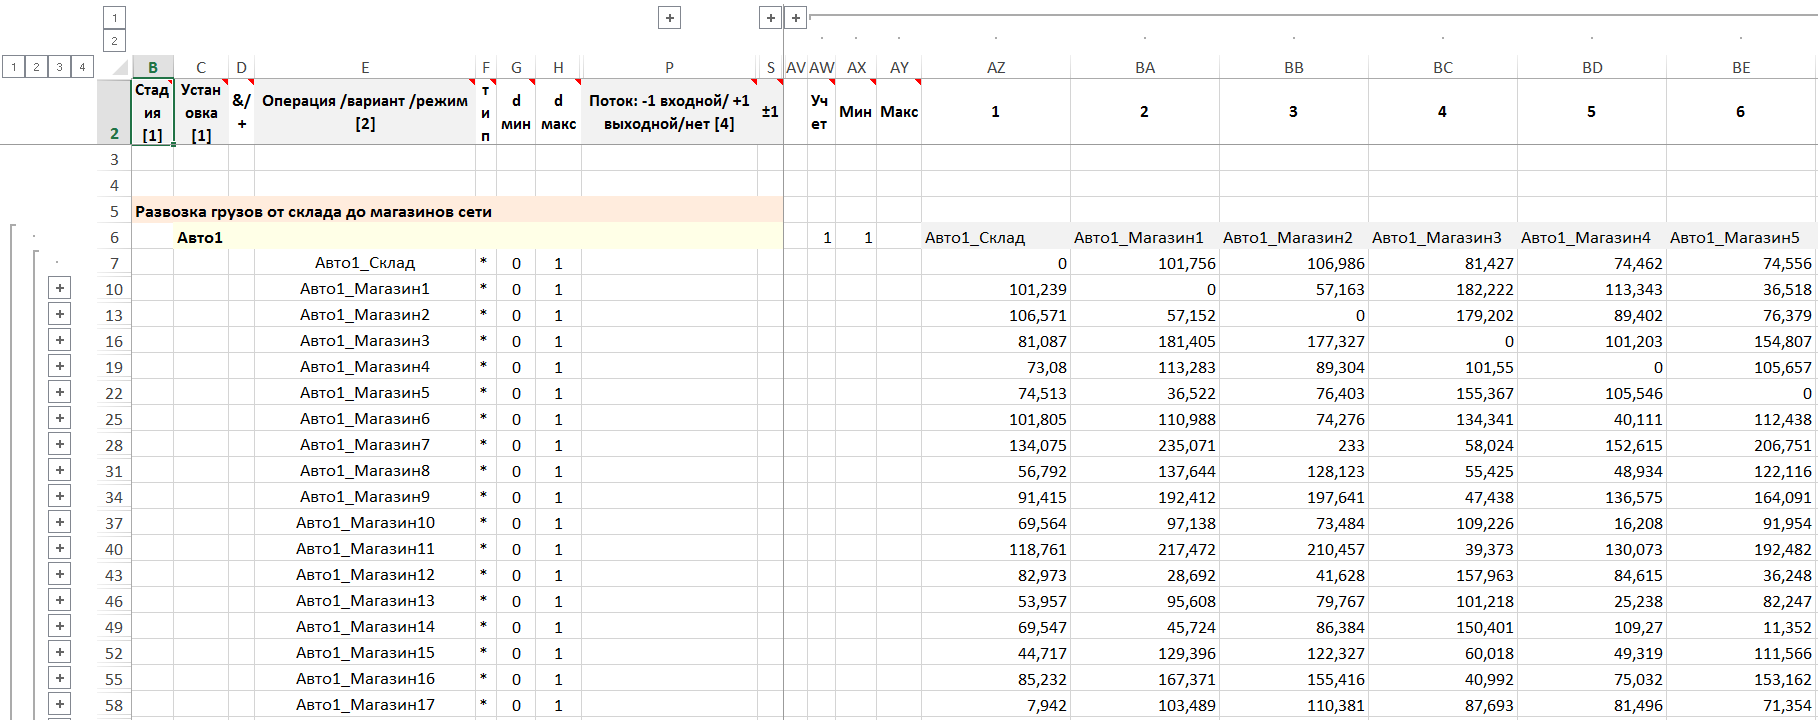Screen dimensions: 1818x720
Task: Select column BA header
Action: [x=1145, y=67]
